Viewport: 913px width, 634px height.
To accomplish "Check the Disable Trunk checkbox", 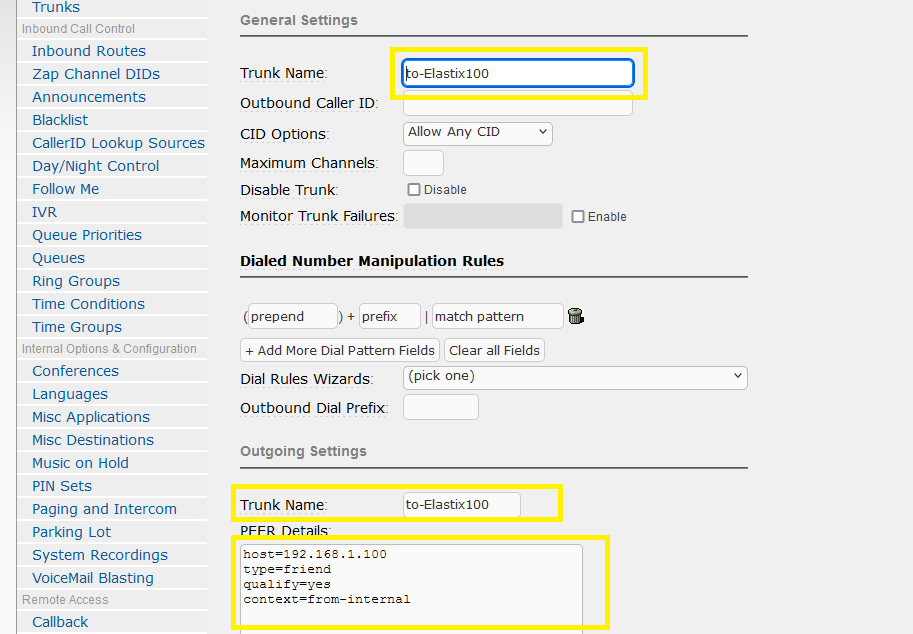I will 414,189.
